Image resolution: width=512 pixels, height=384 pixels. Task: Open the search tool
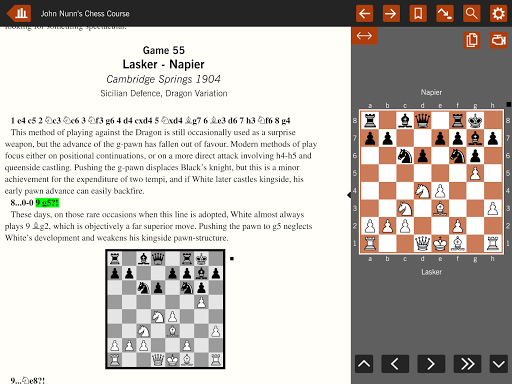pos(471,13)
